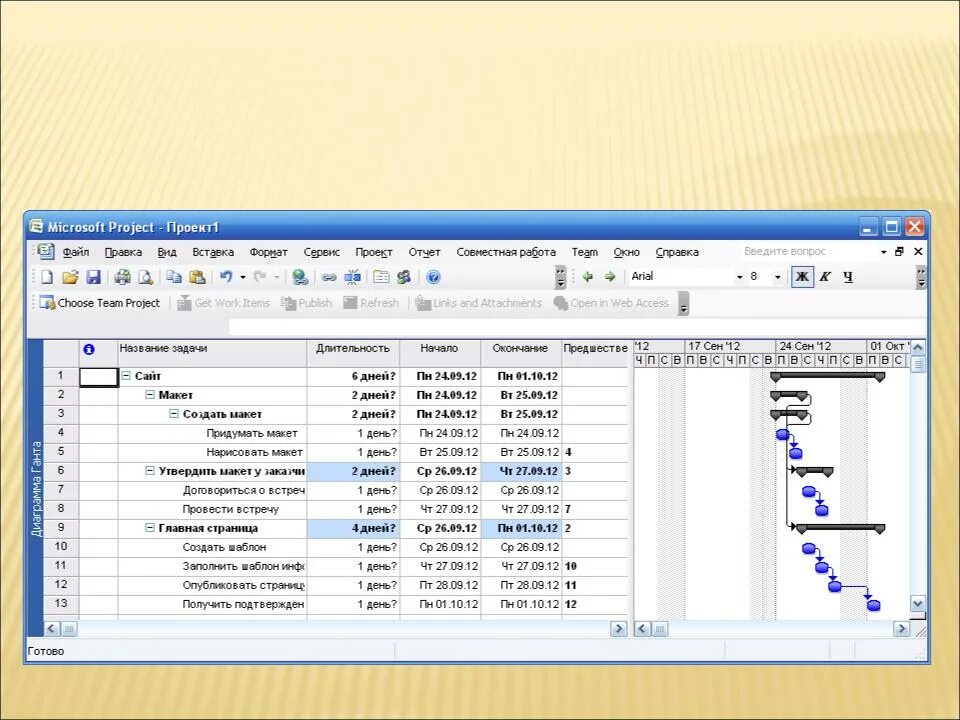Toggle Underline (Ч) formatting
Viewport: 960px width, 720px height.
coord(847,277)
